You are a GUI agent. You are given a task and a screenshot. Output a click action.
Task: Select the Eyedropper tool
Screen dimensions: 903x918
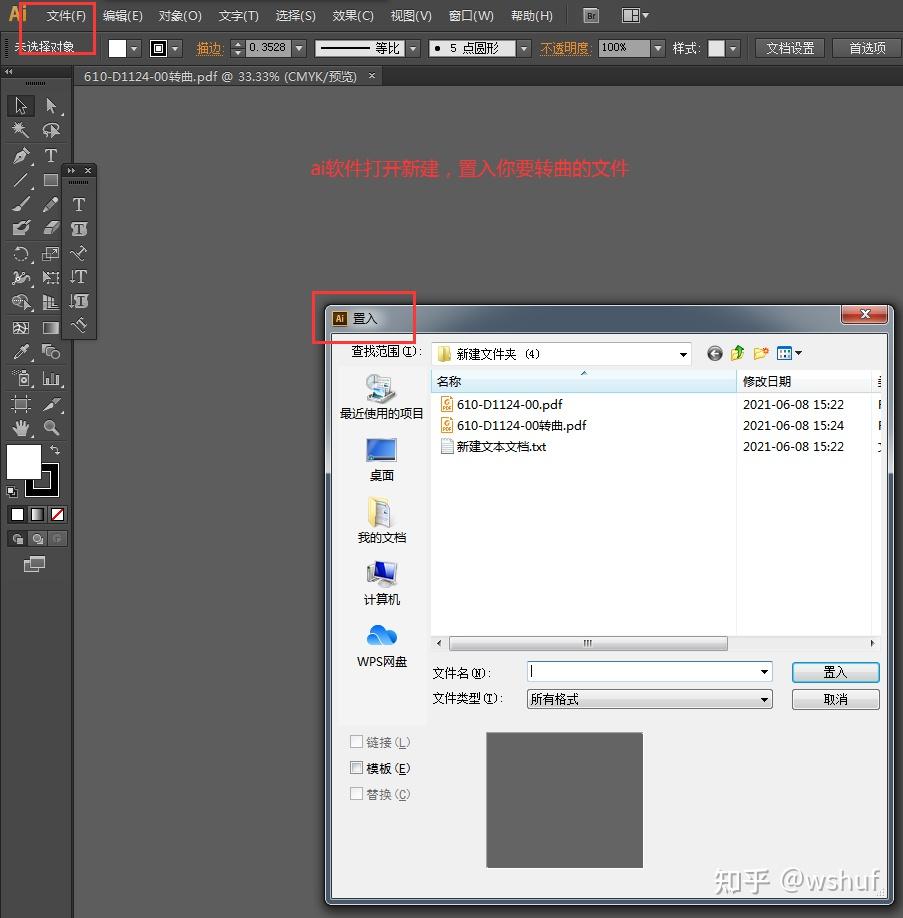pyautogui.click(x=20, y=352)
